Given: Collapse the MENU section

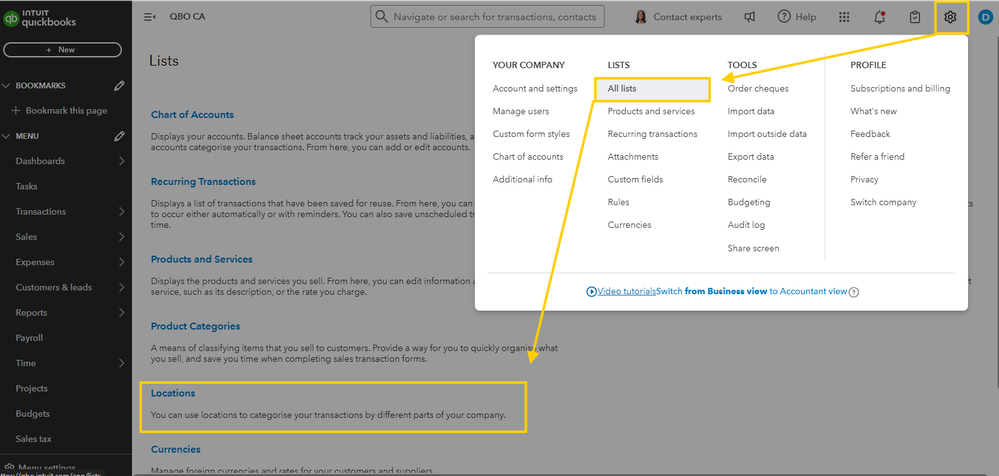Looking at the screenshot, I should click(x=6, y=136).
